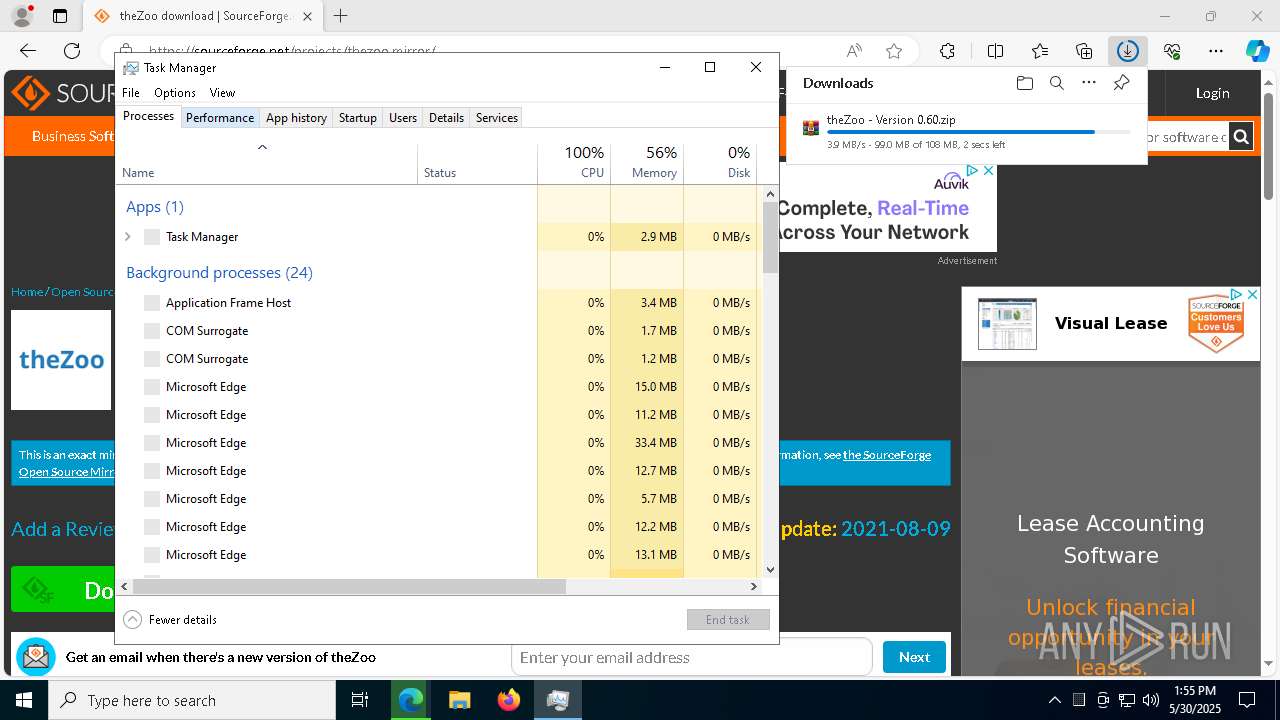Open the notification center icon
Screen dimensions: 1280x720
coord(1247,700)
